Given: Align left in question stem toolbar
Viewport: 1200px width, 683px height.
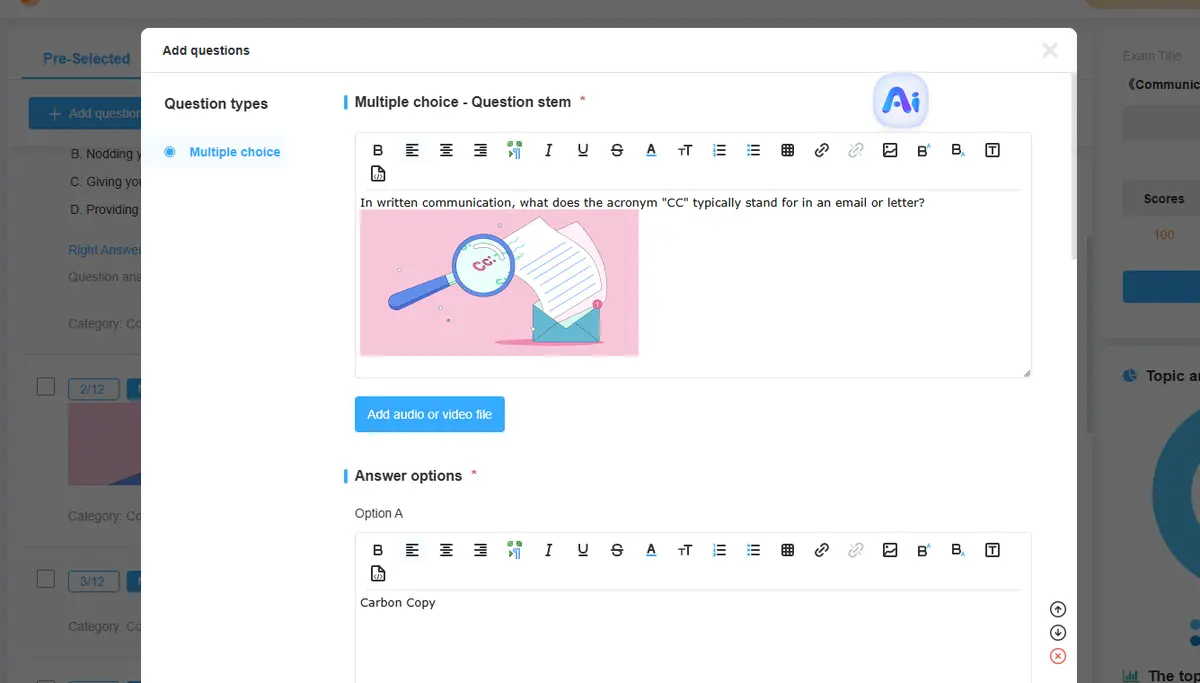Looking at the screenshot, I should 412,150.
